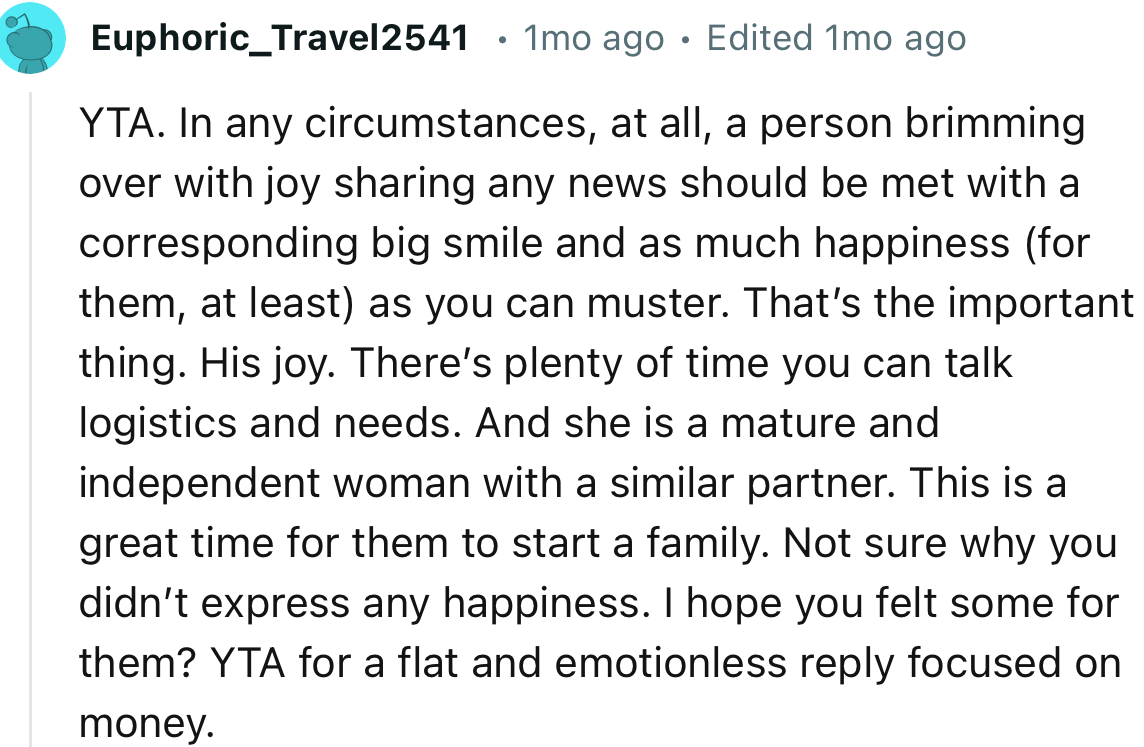
Task: Click the comment text starting with YTA
Action: 110,122
